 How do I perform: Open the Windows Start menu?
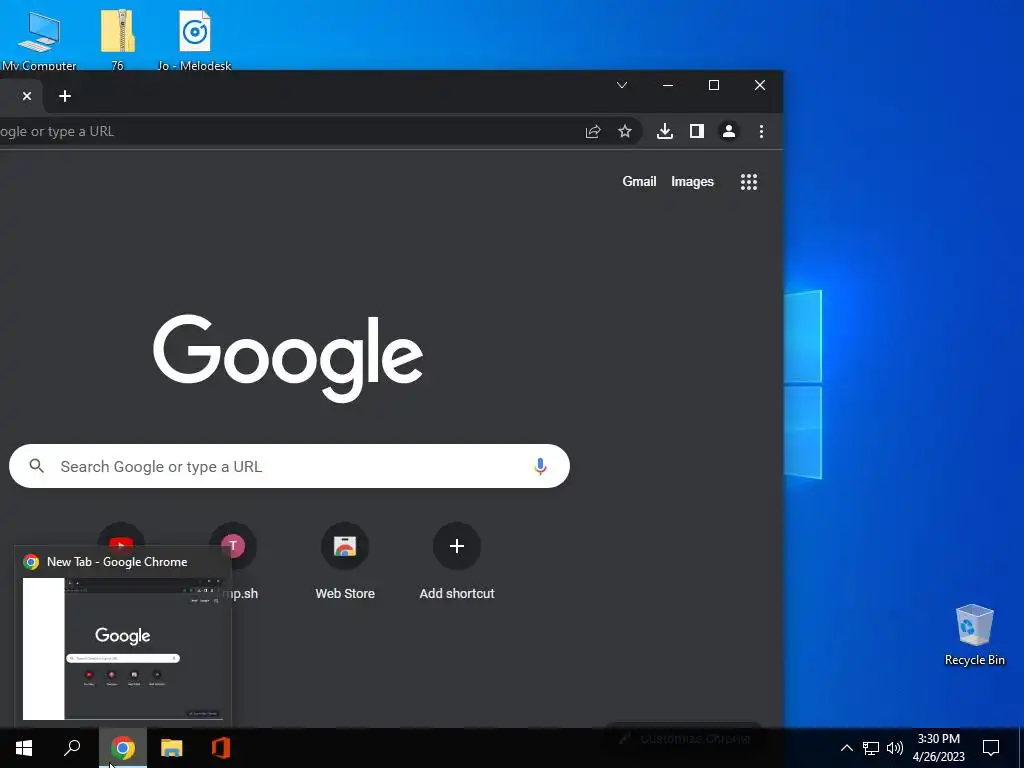pos(24,748)
